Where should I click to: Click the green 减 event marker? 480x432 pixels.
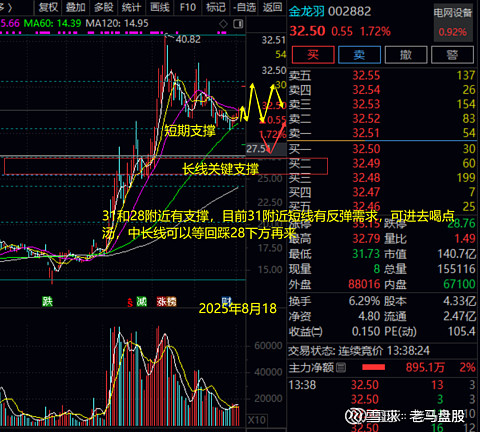142,302
